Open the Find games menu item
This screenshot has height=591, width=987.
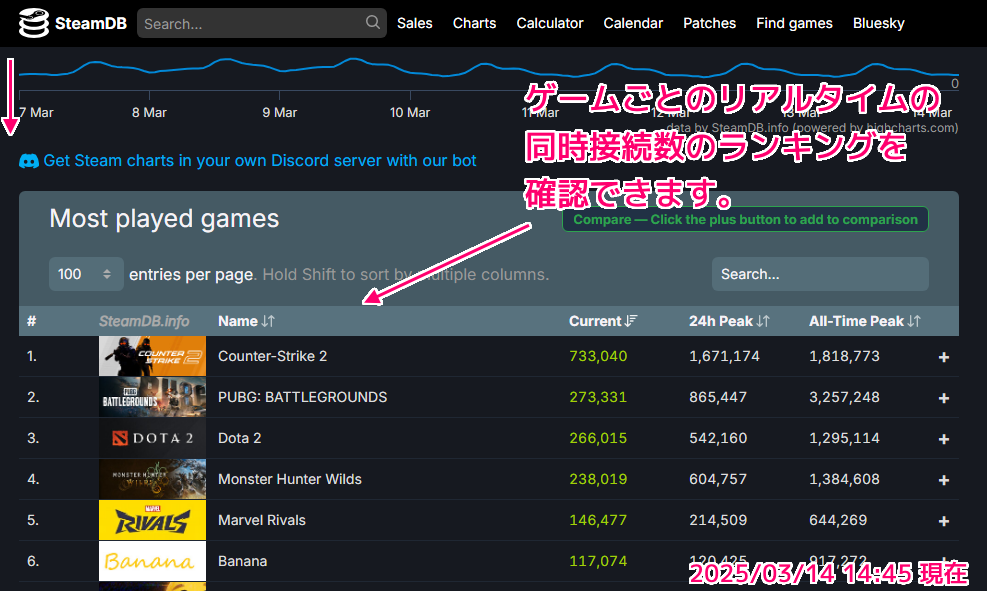coord(794,23)
